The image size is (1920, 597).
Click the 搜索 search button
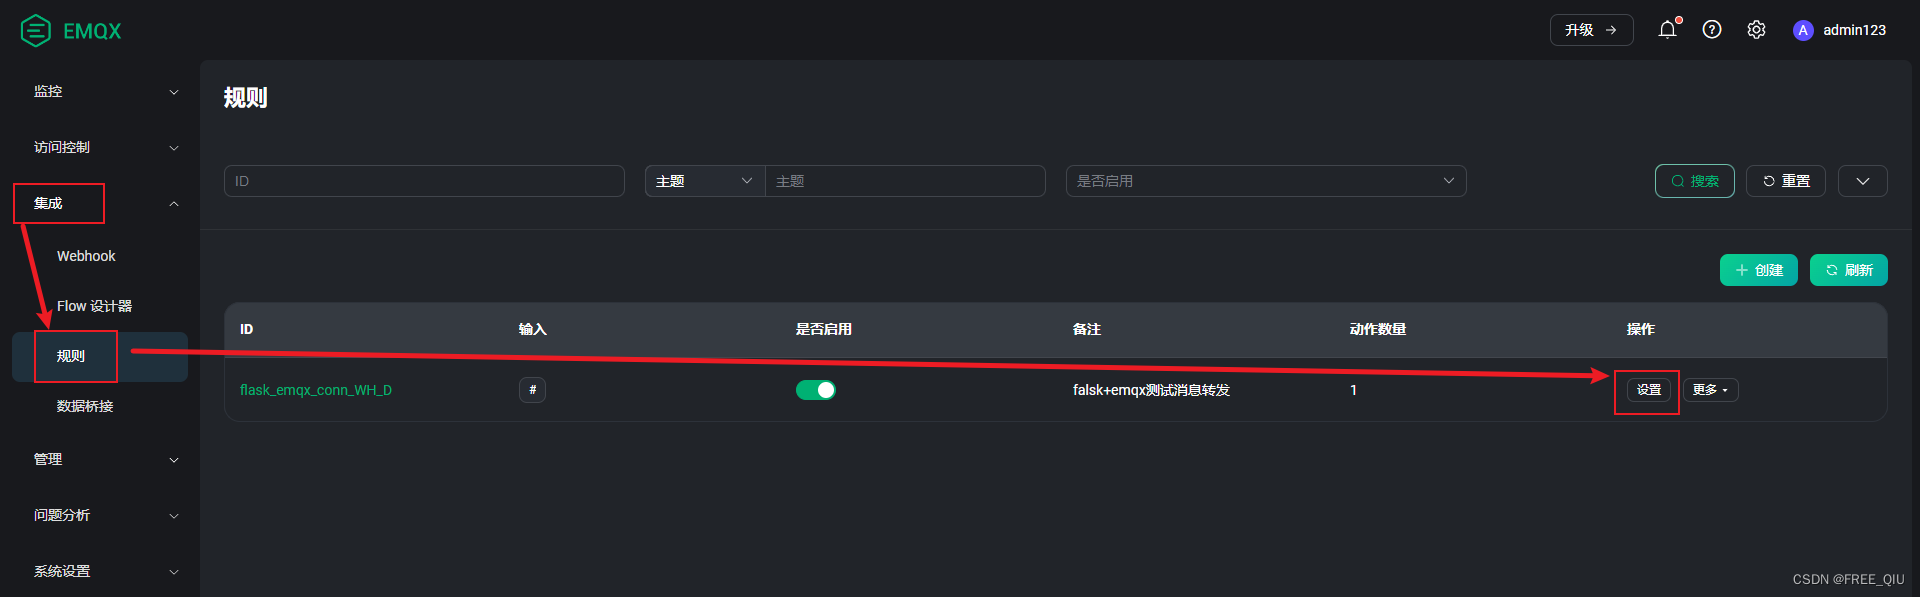1695,181
